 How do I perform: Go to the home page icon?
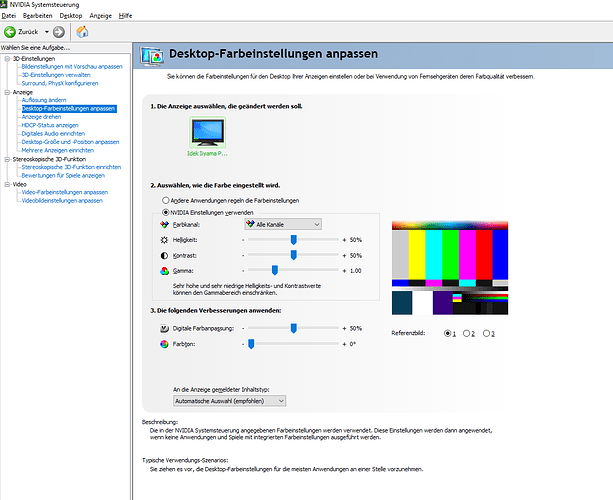coord(82,32)
